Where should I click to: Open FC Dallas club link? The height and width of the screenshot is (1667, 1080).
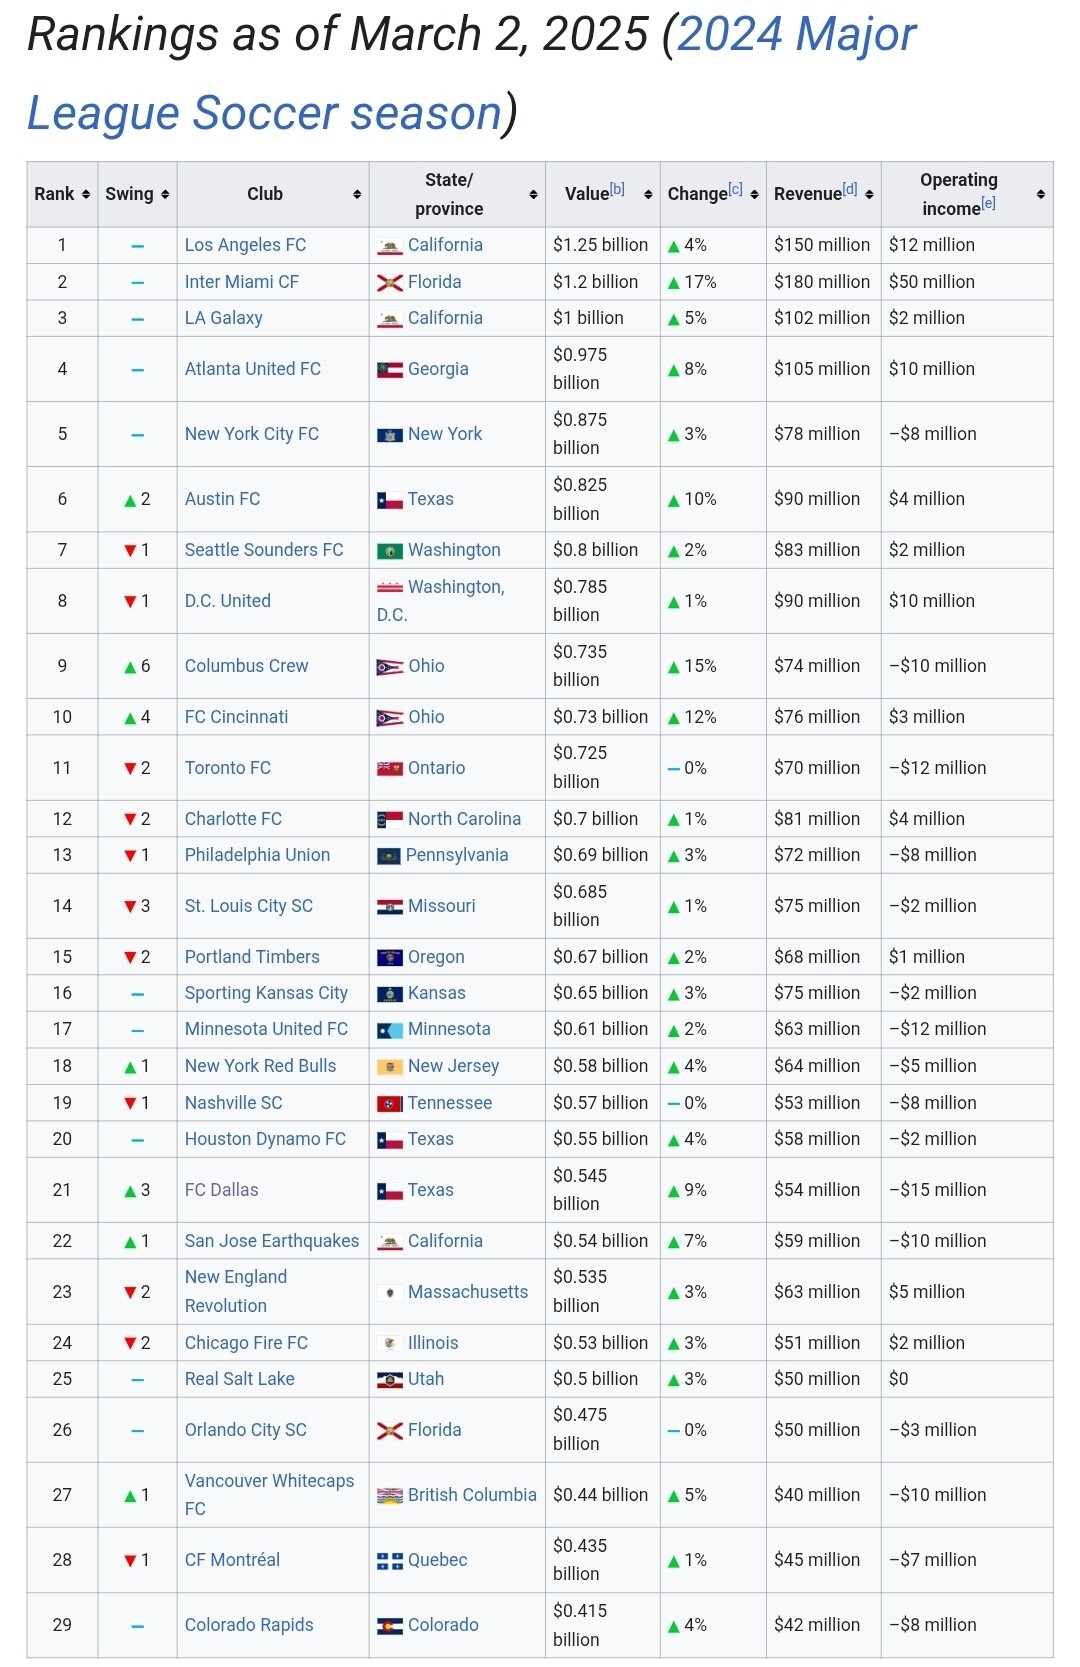[x=222, y=1190]
